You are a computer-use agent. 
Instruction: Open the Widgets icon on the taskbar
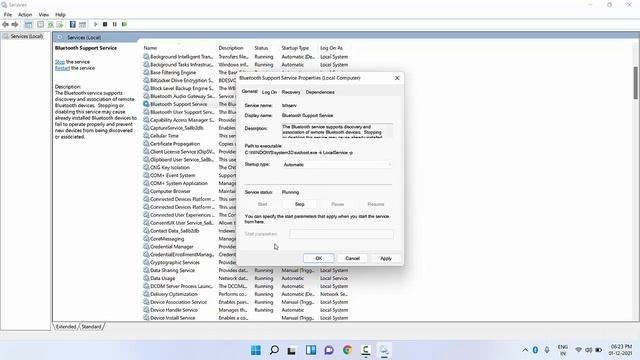point(311,350)
